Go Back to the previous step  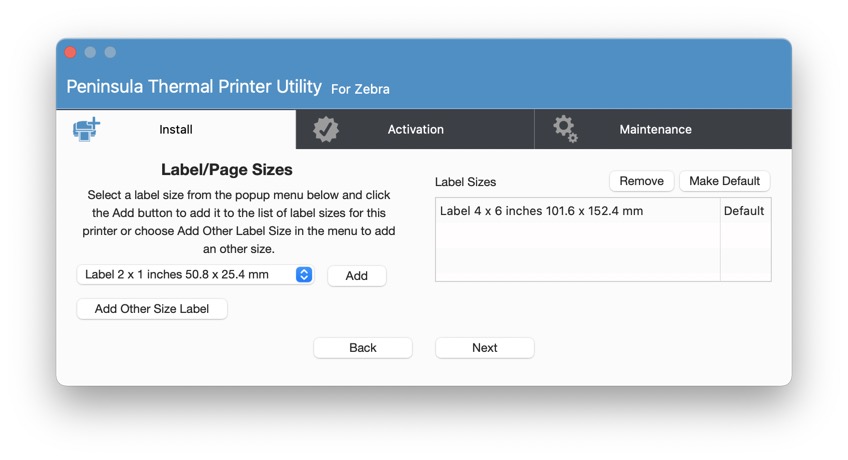coord(363,348)
